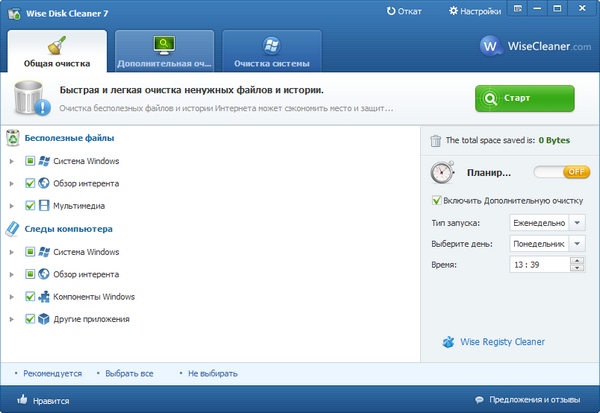This screenshot has width=600, height=413.
Task: Click the cube icon next to Другие приложения
Action: point(44,319)
